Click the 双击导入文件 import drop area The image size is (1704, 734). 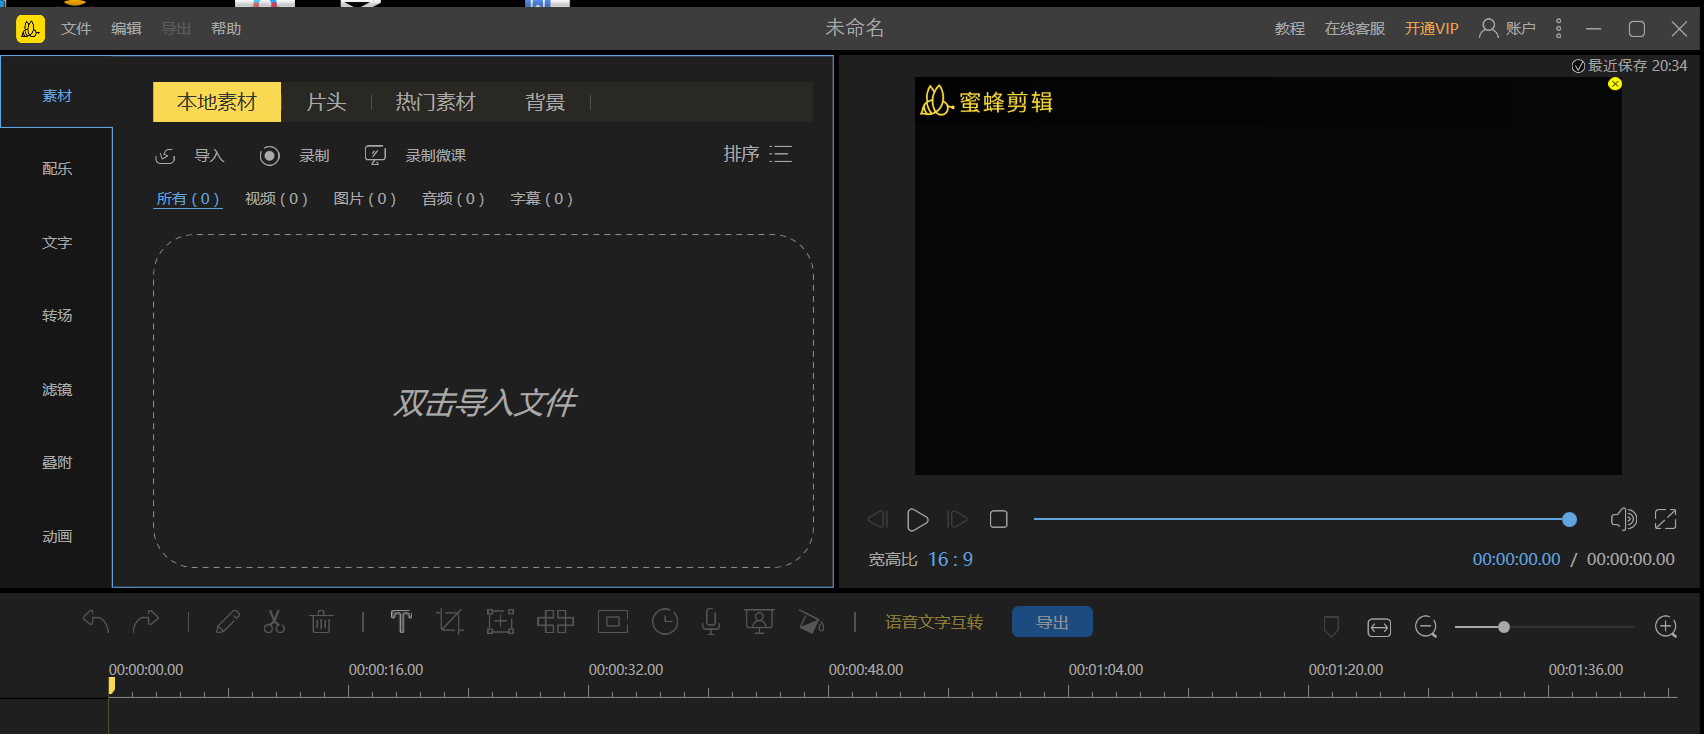tap(484, 402)
